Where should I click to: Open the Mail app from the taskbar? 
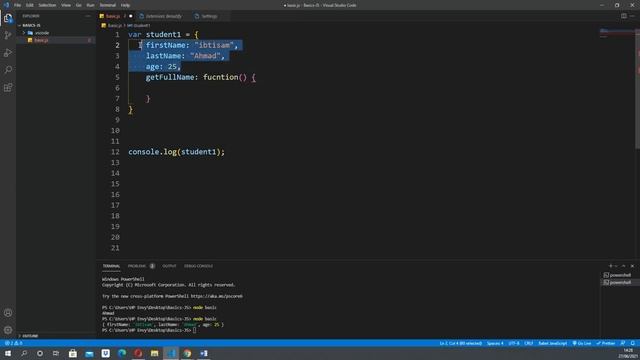[89, 353]
